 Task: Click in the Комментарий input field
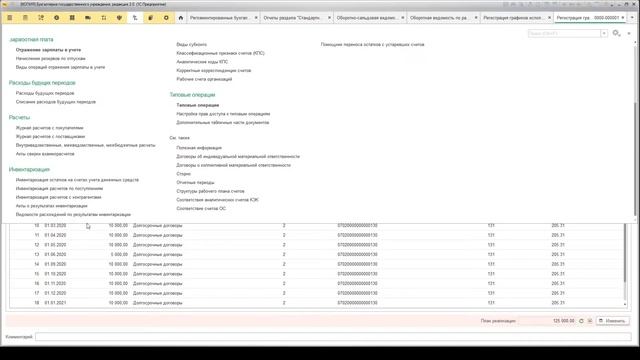[x=333, y=337]
